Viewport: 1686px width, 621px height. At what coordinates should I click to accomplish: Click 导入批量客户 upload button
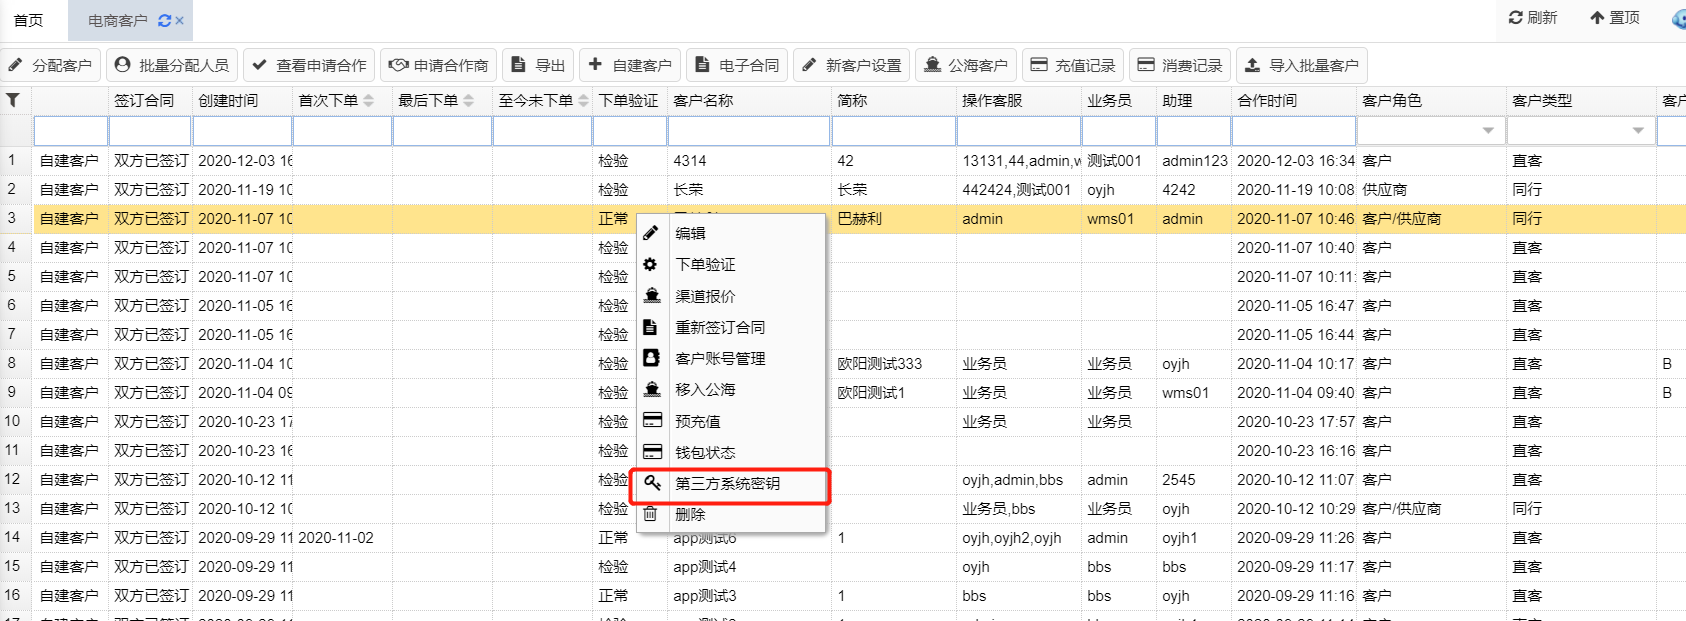(1301, 65)
